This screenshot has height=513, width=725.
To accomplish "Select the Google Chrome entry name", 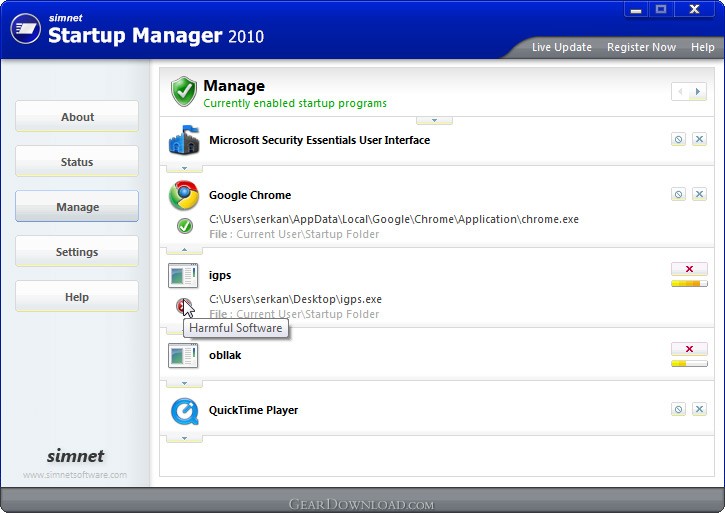I will tap(250, 195).
